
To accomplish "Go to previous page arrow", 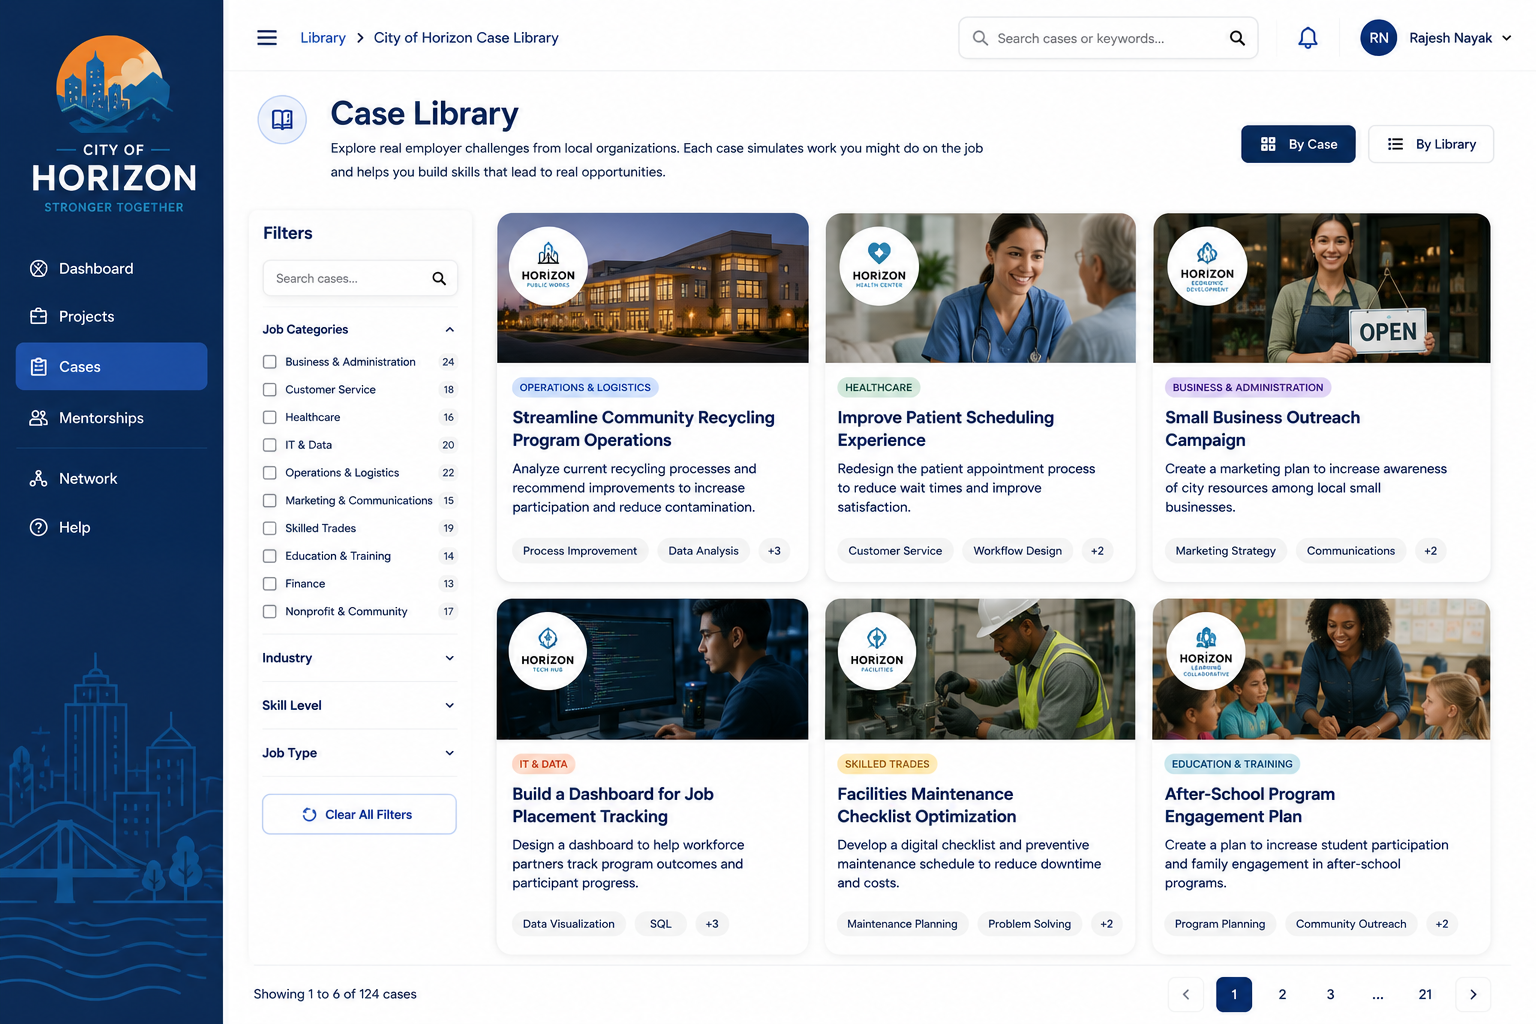I will [x=1186, y=994].
